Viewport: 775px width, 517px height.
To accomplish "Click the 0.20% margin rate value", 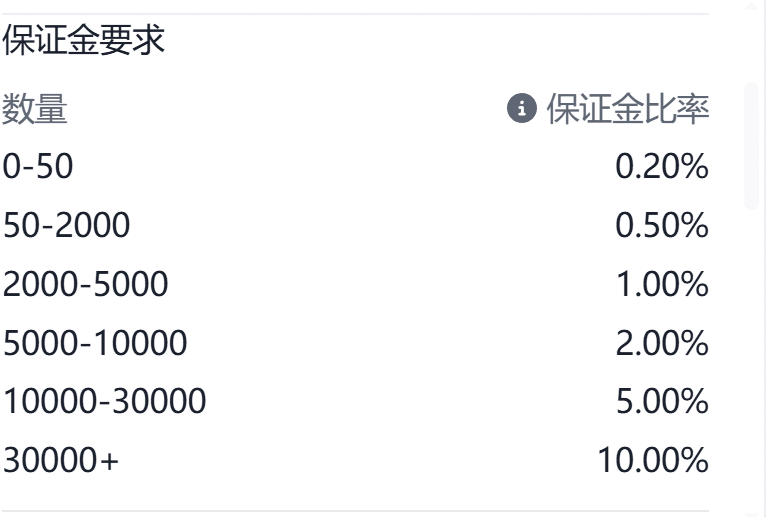I will pyautogui.click(x=661, y=166).
